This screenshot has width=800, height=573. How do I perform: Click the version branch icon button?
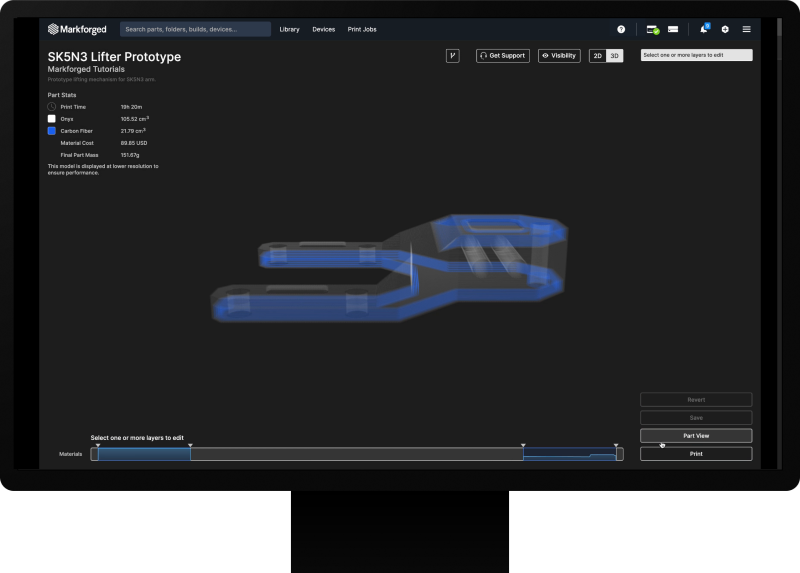click(x=453, y=56)
